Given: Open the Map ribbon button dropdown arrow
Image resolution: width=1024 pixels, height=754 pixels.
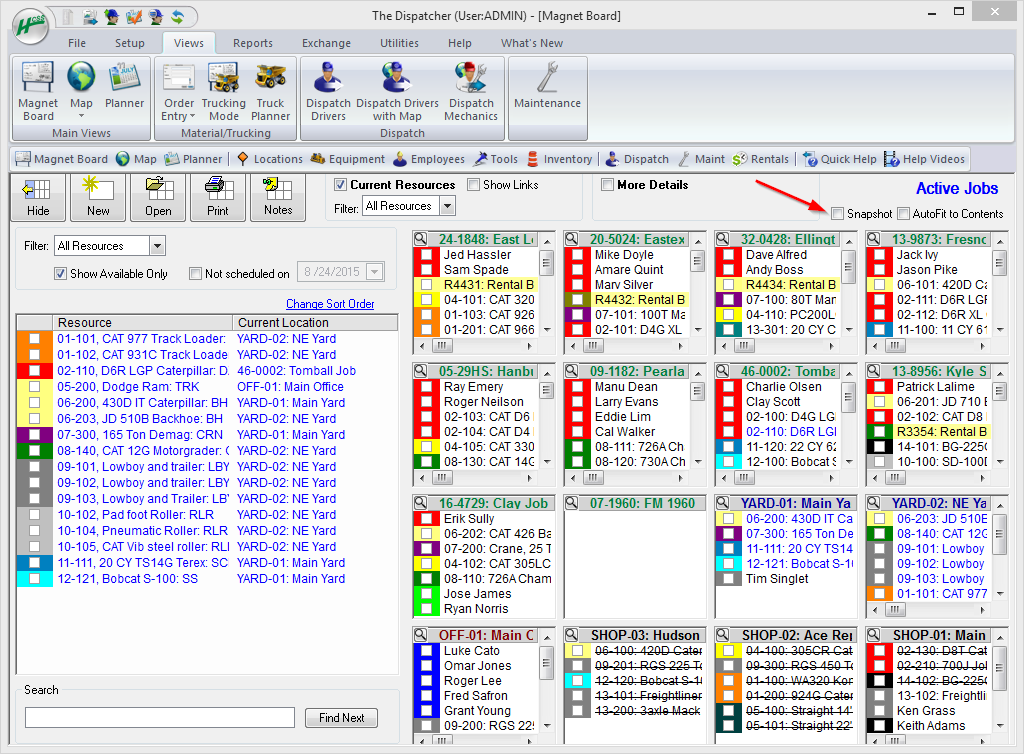Looking at the screenshot, I should pos(81,117).
